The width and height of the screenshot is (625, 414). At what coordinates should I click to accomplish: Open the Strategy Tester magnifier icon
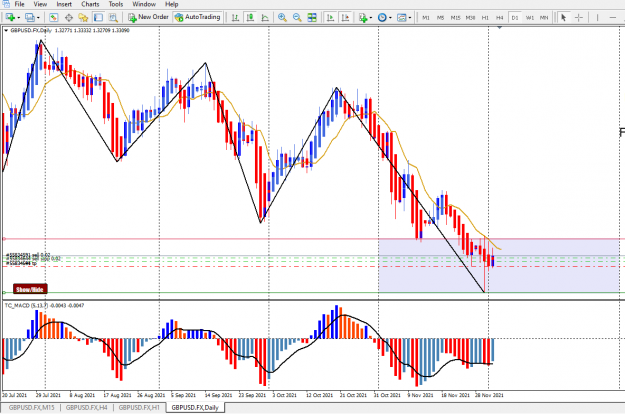pyautogui.click(x=113, y=18)
